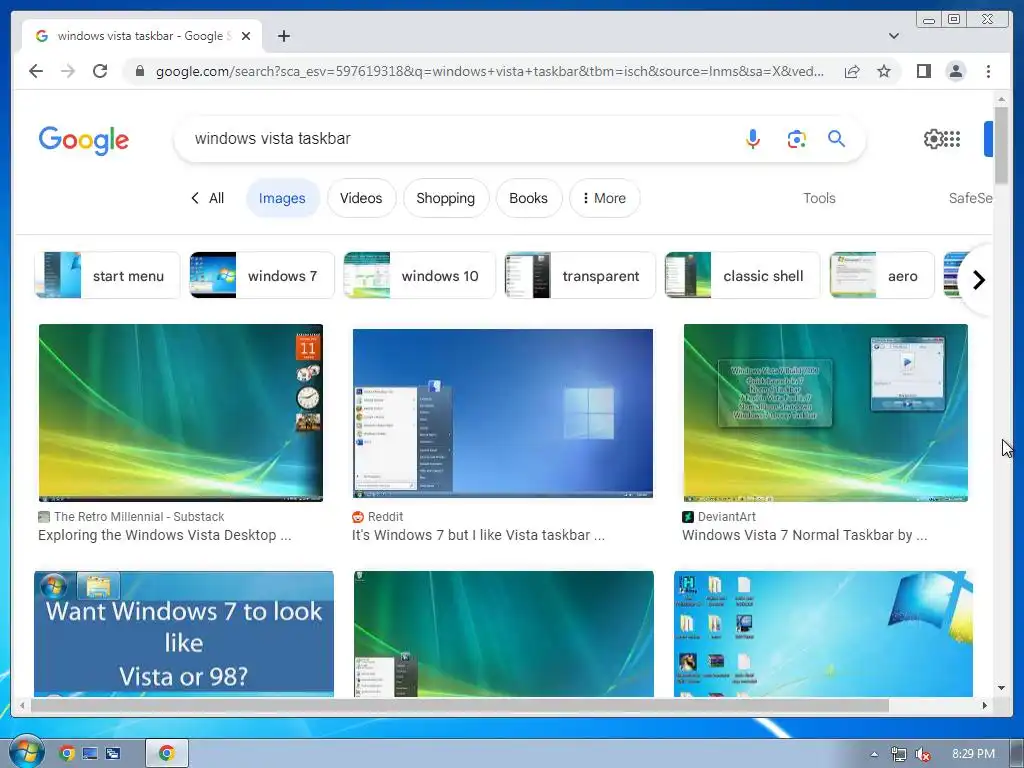Open the Chrome three-dot menu
Screen dimensions: 1024x768
coord(988,71)
